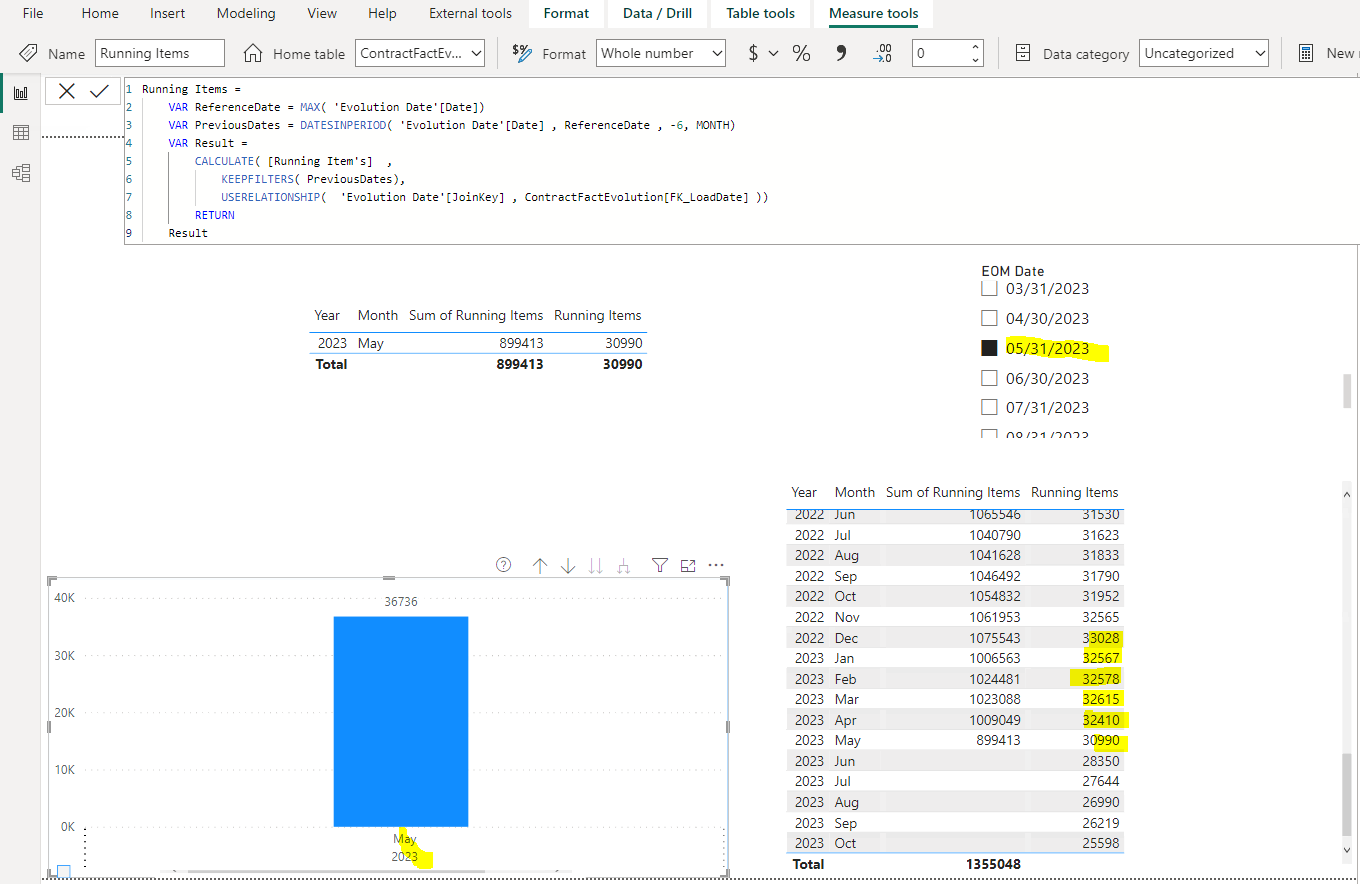The width and height of the screenshot is (1360, 884).
Task: Open the Home table dropdown
Action: (420, 53)
